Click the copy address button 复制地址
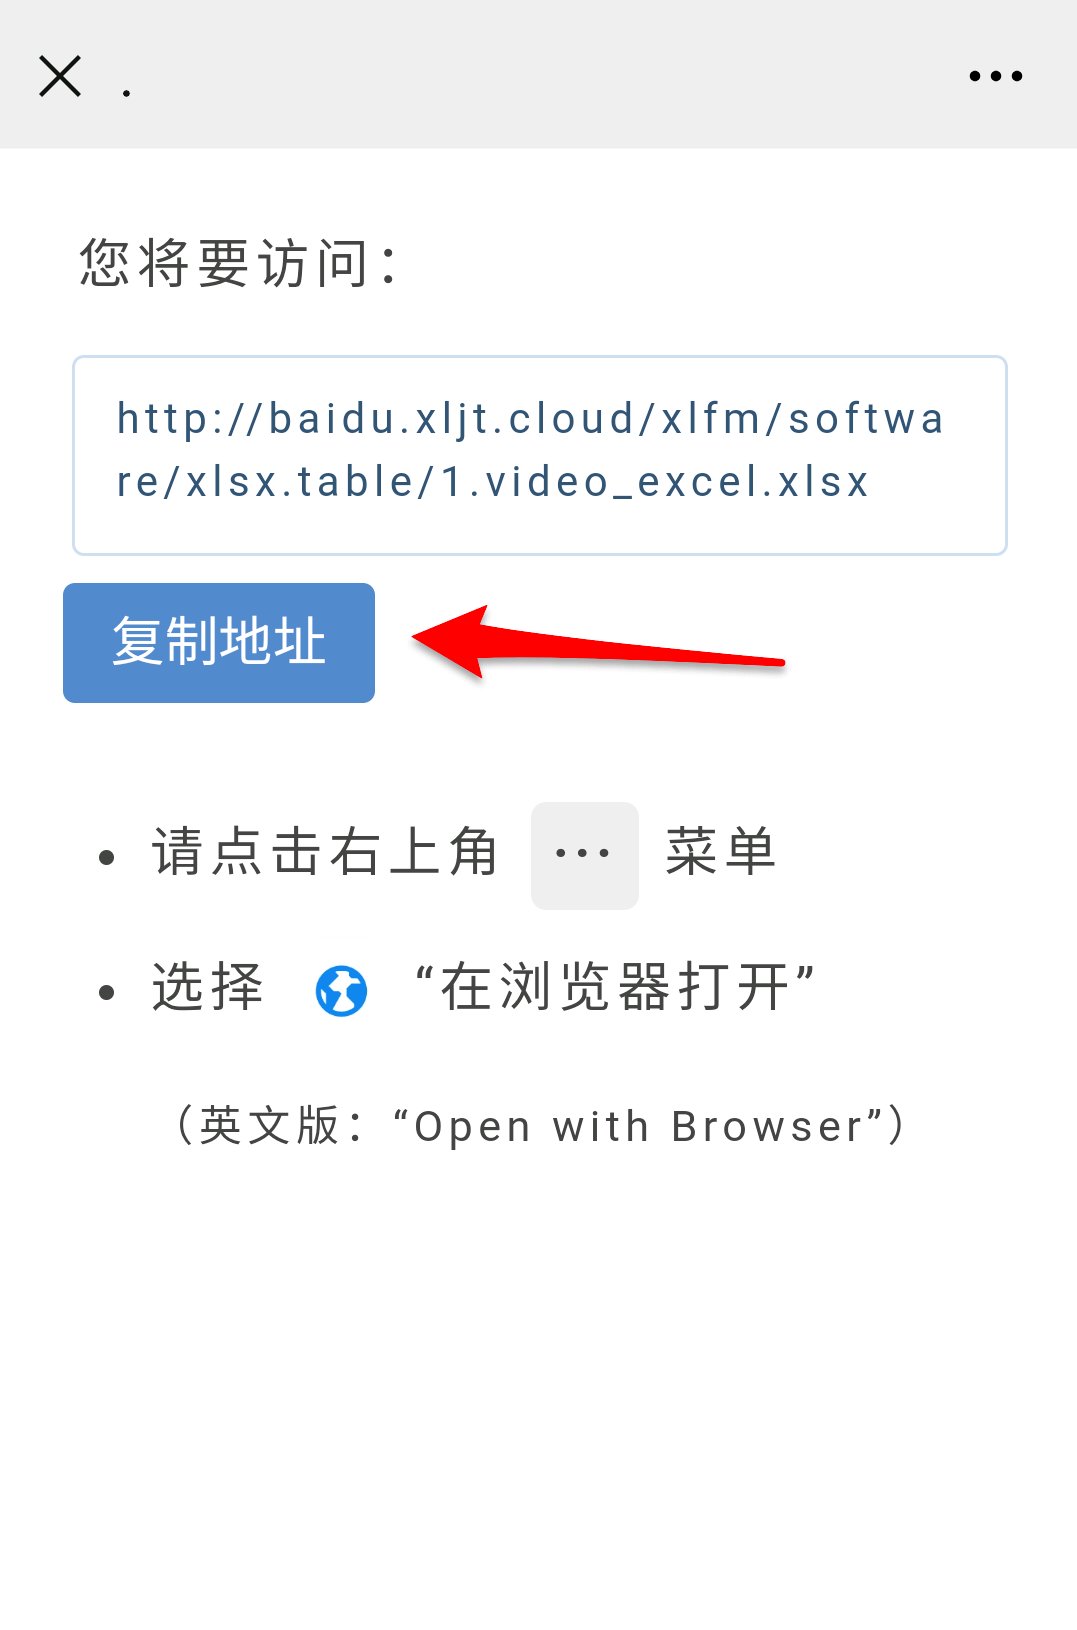 tap(219, 643)
